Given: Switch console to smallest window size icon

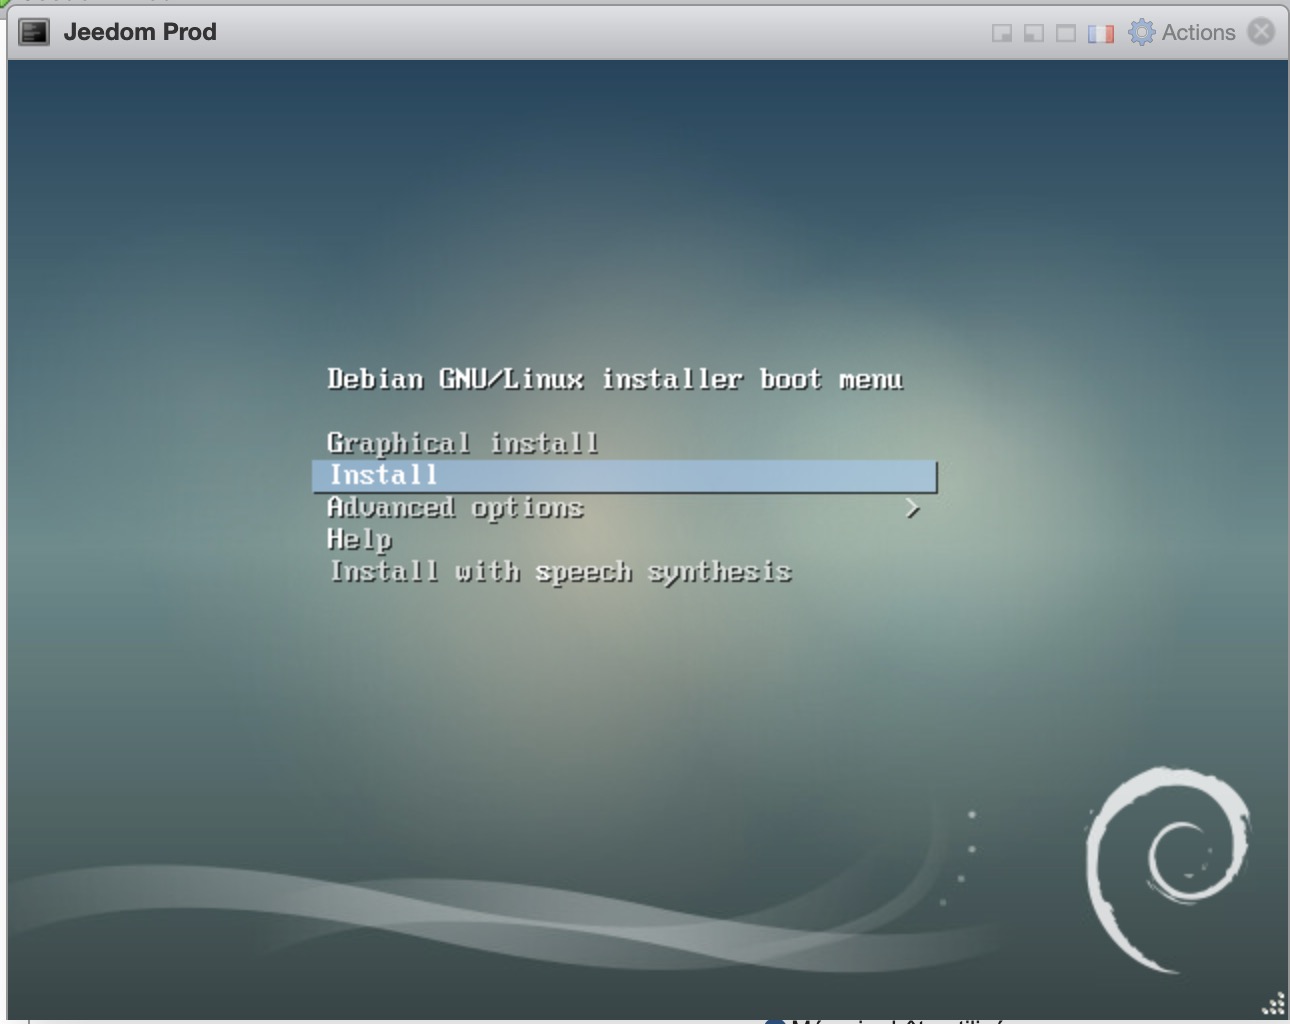Looking at the screenshot, I should (1001, 33).
